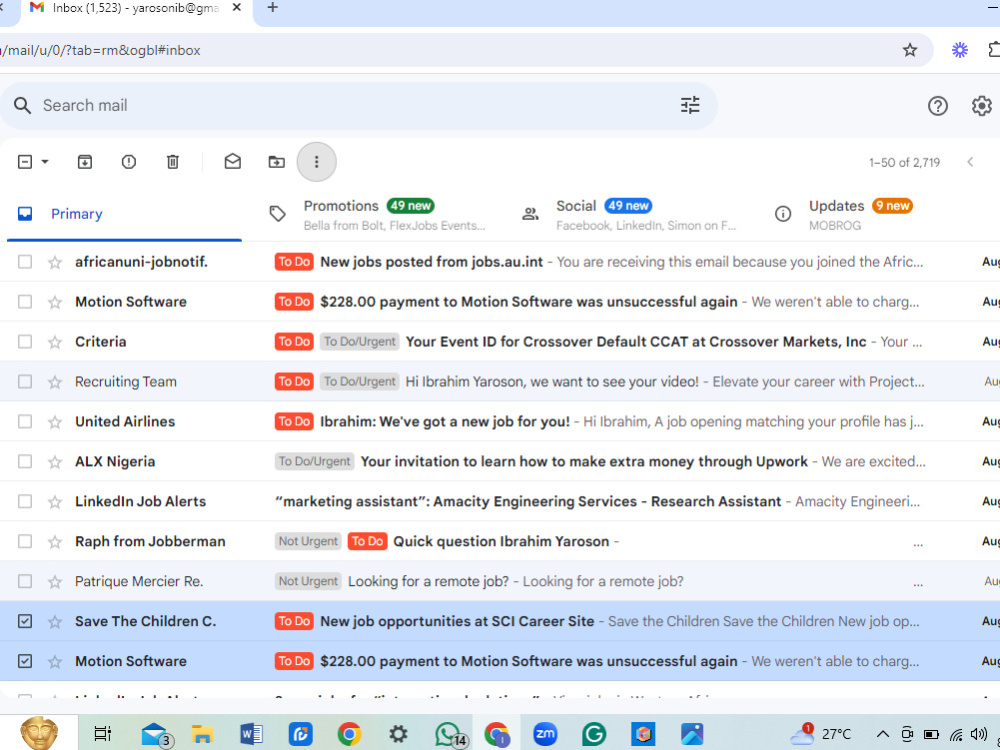Open Gmail Settings gear

pyautogui.click(x=982, y=106)
